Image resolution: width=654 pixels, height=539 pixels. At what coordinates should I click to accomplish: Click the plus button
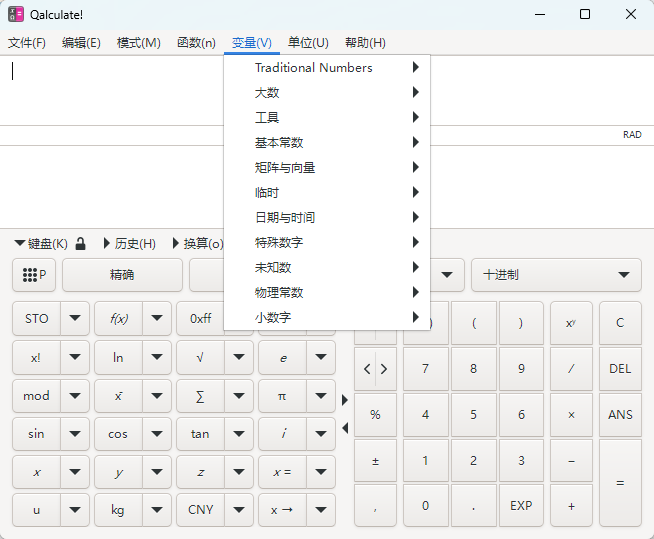click(x=571, y=506)
